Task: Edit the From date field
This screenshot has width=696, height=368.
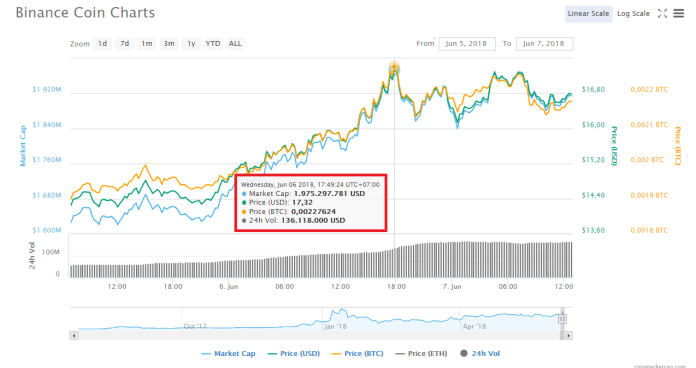Action: pos(467,44)
